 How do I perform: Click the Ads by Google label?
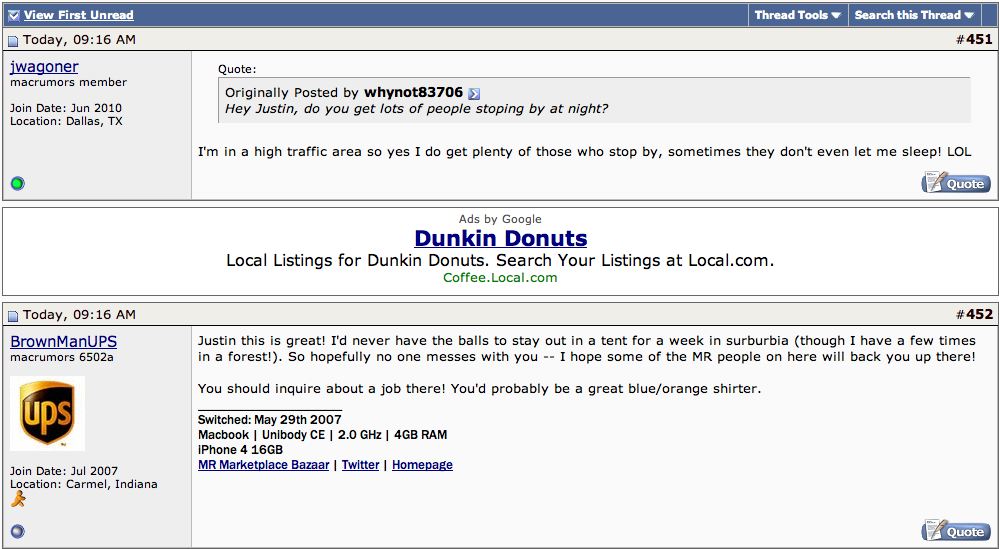(500, 219)
